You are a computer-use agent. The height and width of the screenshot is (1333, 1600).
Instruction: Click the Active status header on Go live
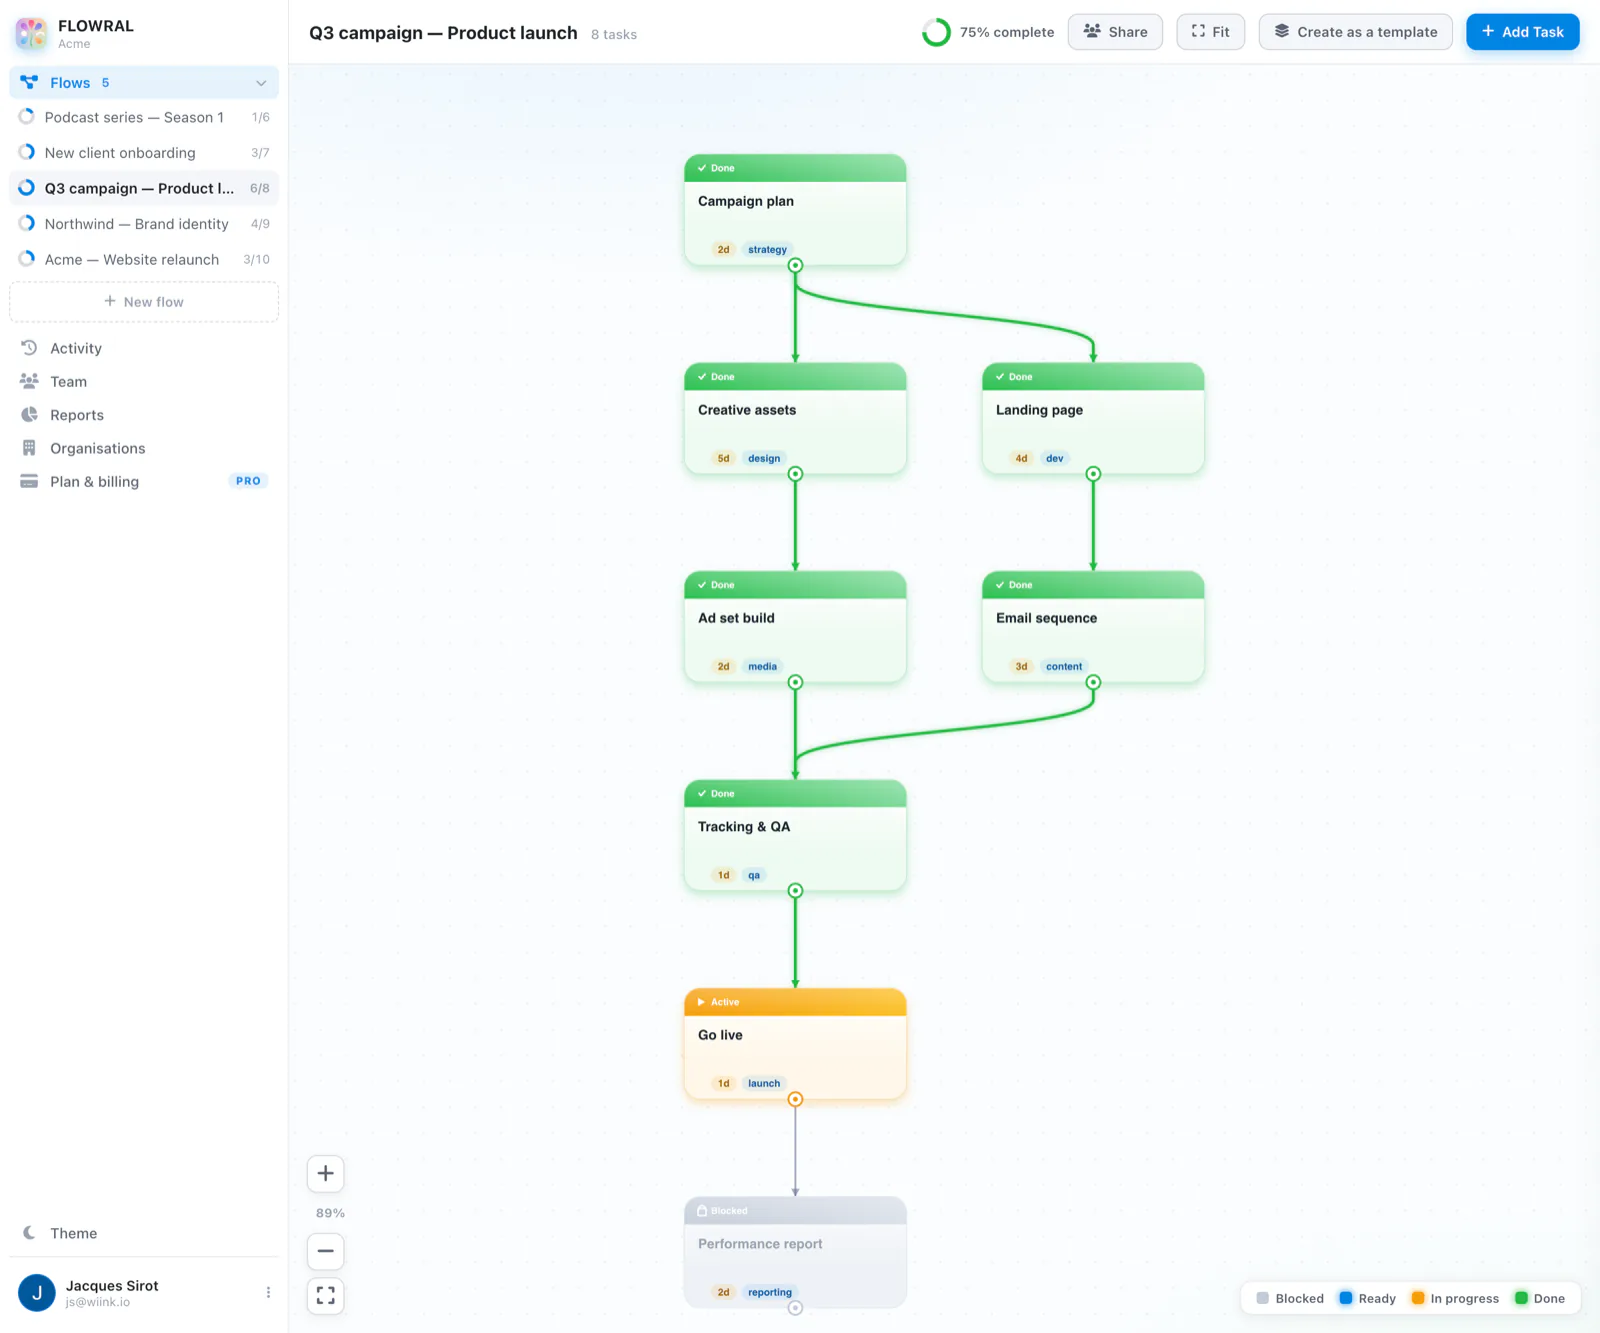tap(795, 1002)
